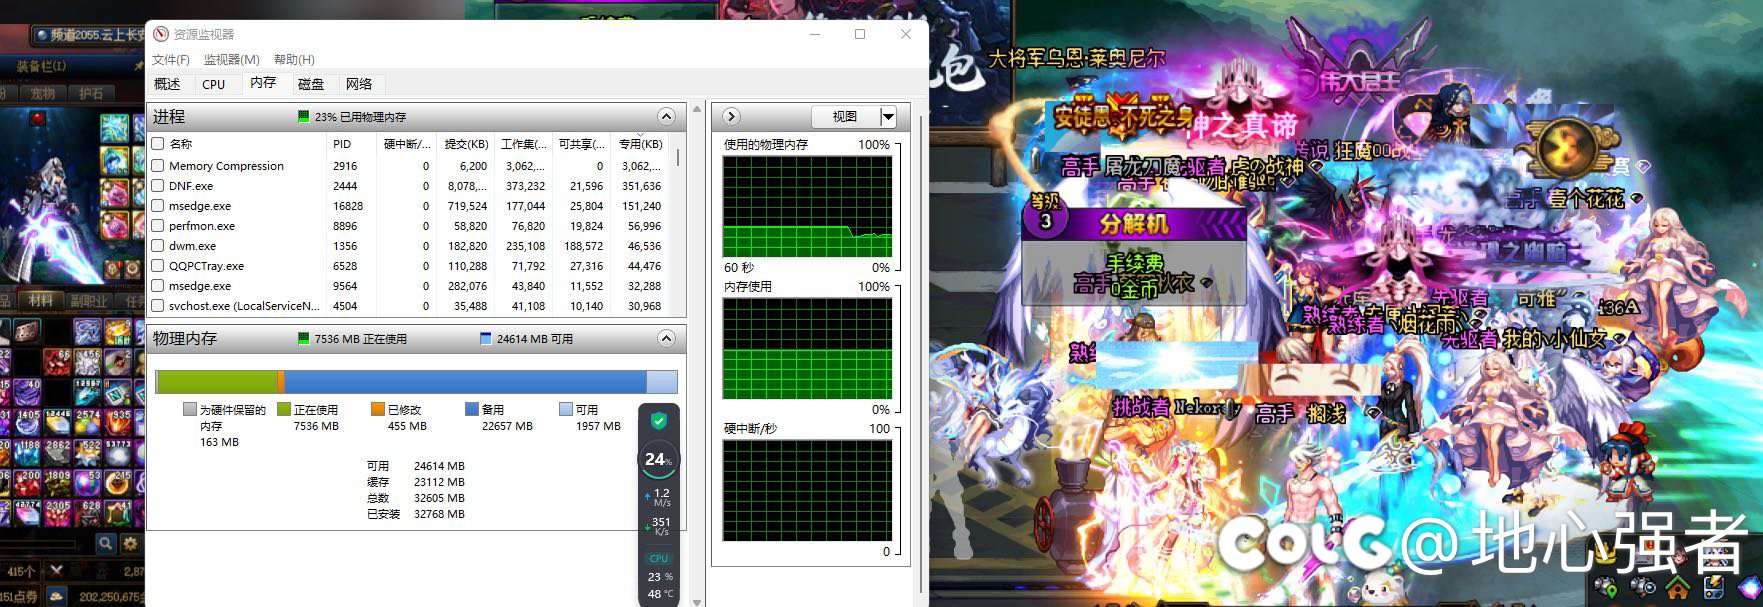Click the 使用的物理内存 graph
1763x607 pixels.
tap(807, 207)
